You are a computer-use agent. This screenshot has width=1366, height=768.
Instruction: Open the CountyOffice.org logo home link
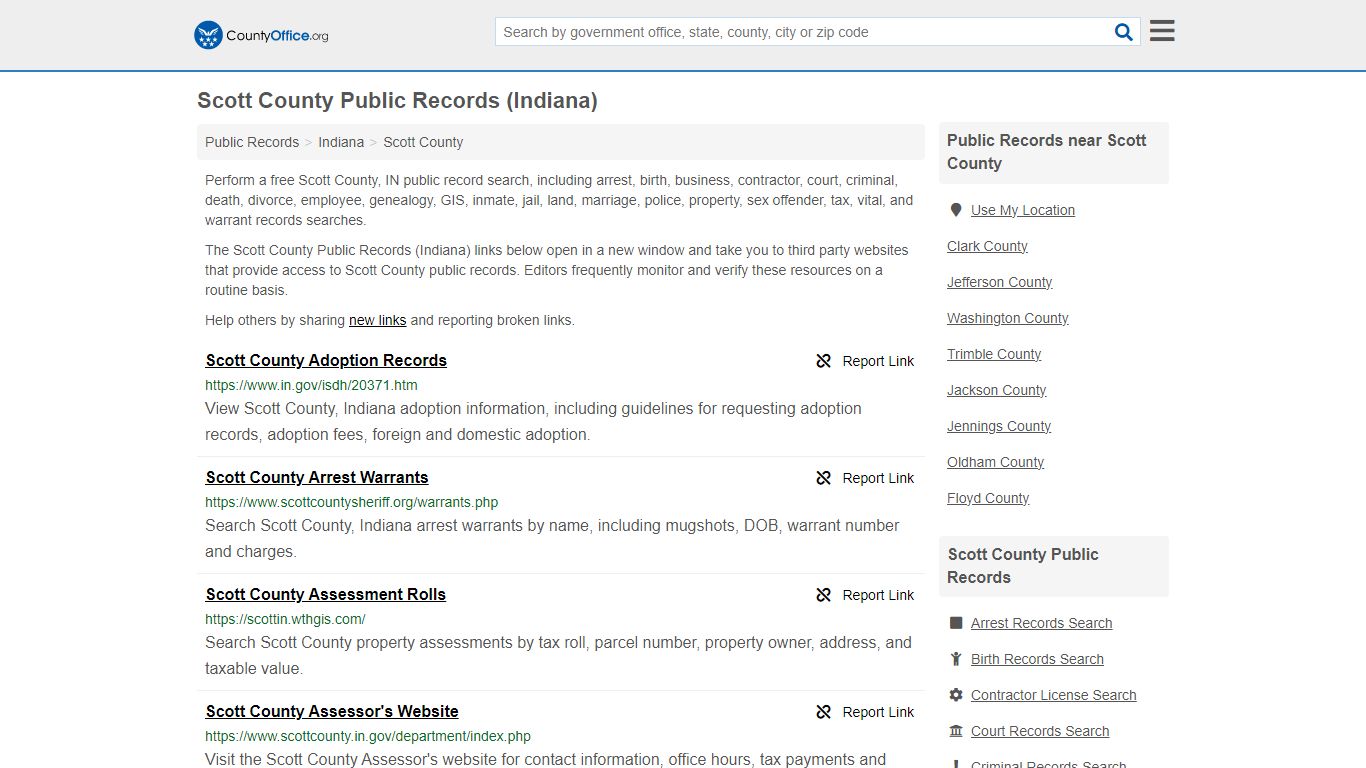tap(261, 35)
